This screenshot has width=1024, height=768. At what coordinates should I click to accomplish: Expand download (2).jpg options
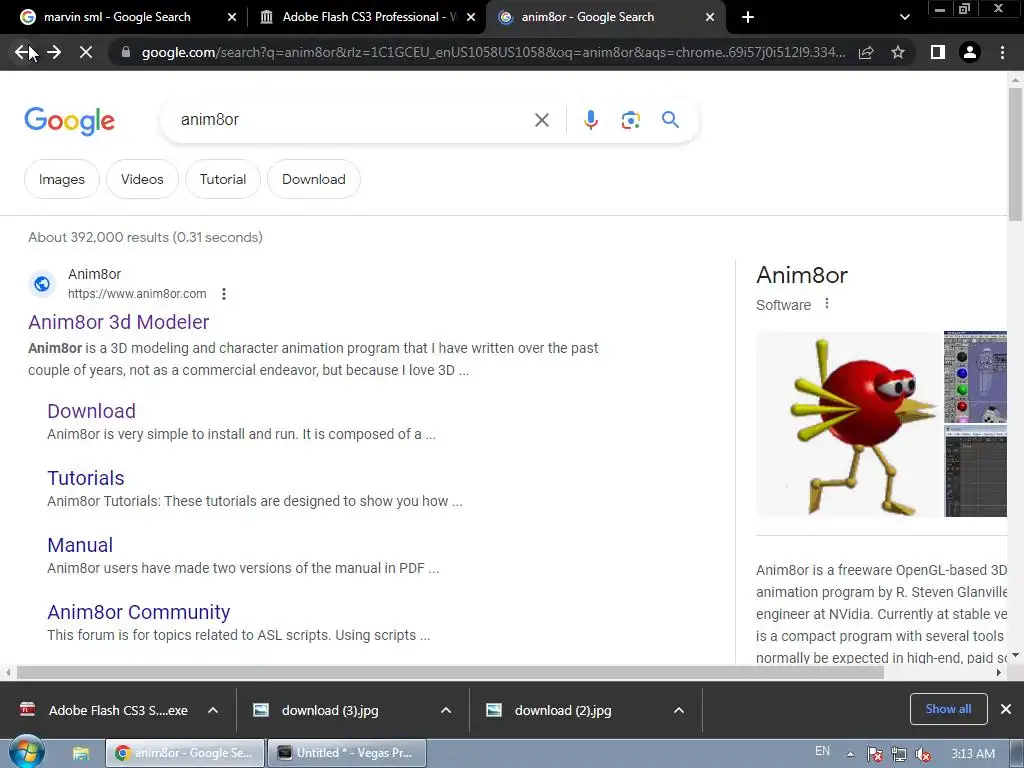679,710
